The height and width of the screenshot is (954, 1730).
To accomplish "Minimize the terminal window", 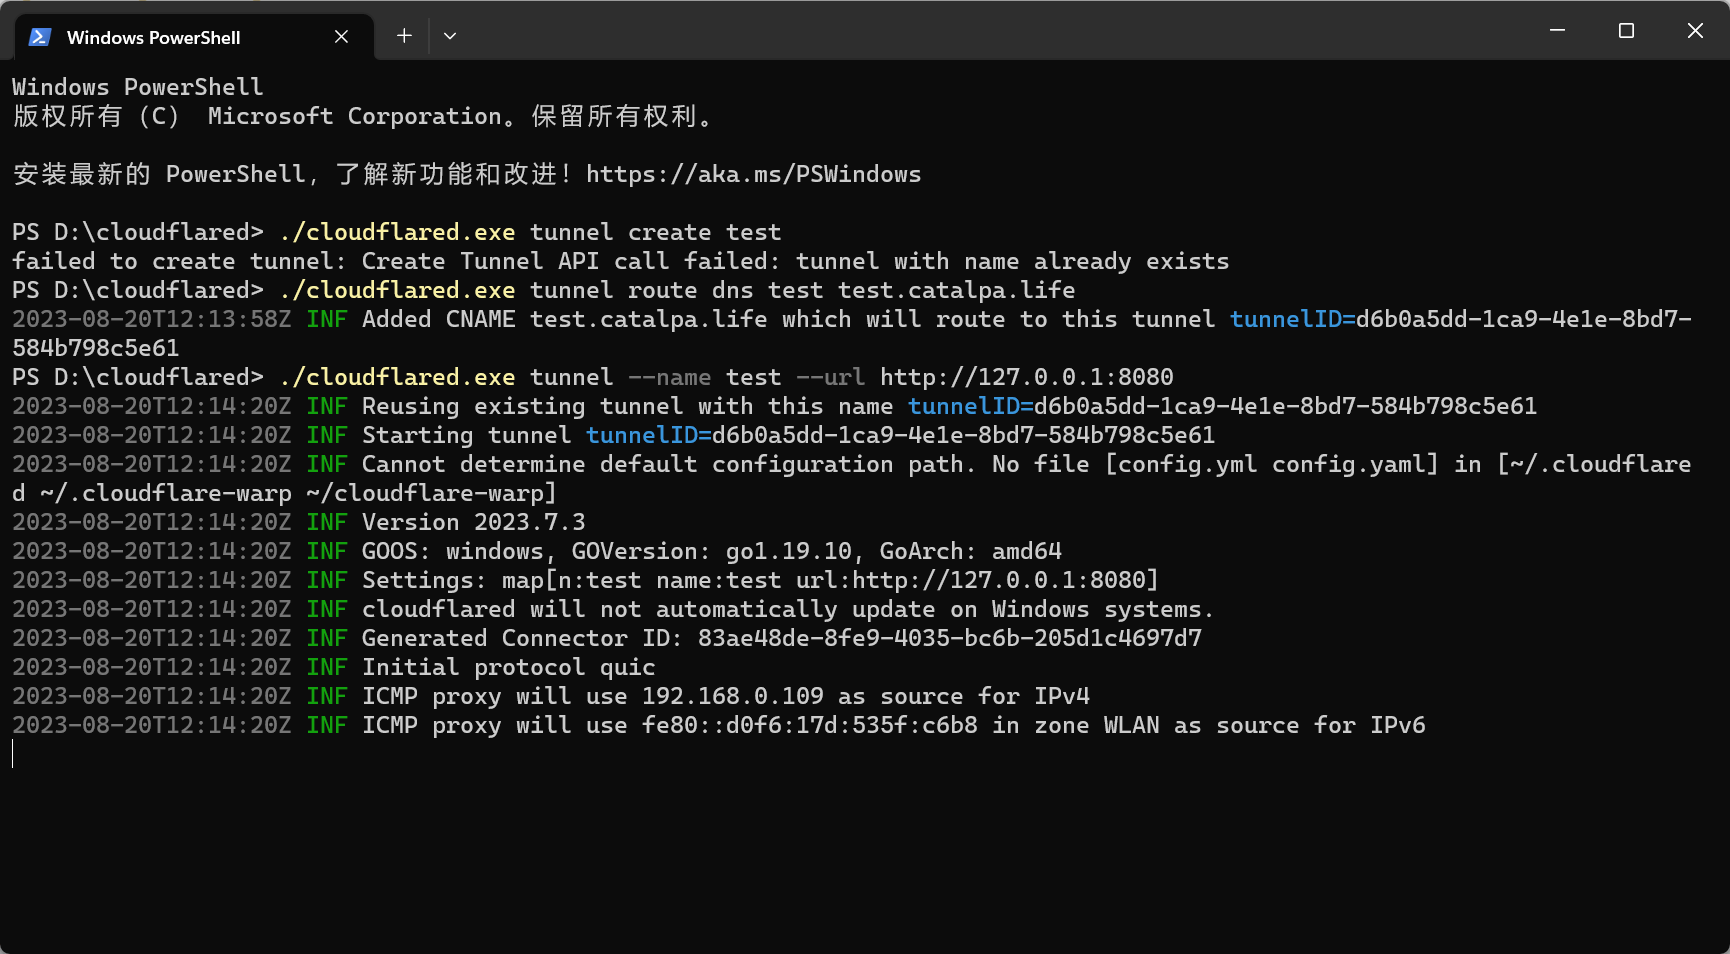I will pos(1557,31).
